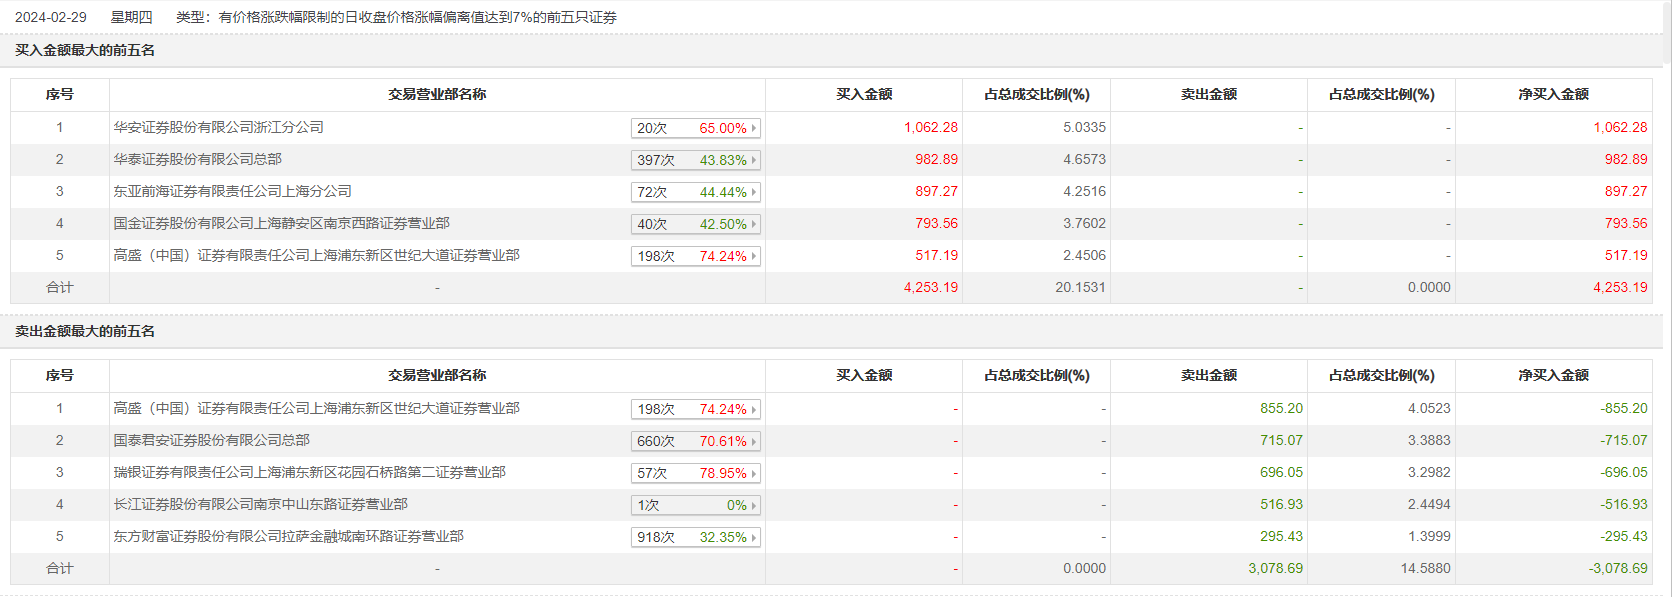Open 高盛 (中国) link in the 卖出 table

pyautogui.click(x=316, y=409)
